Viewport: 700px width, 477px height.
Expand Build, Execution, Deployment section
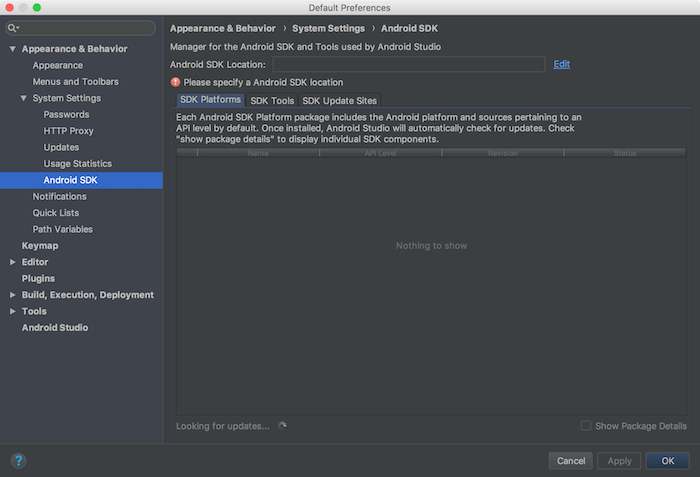pos(12,295)
